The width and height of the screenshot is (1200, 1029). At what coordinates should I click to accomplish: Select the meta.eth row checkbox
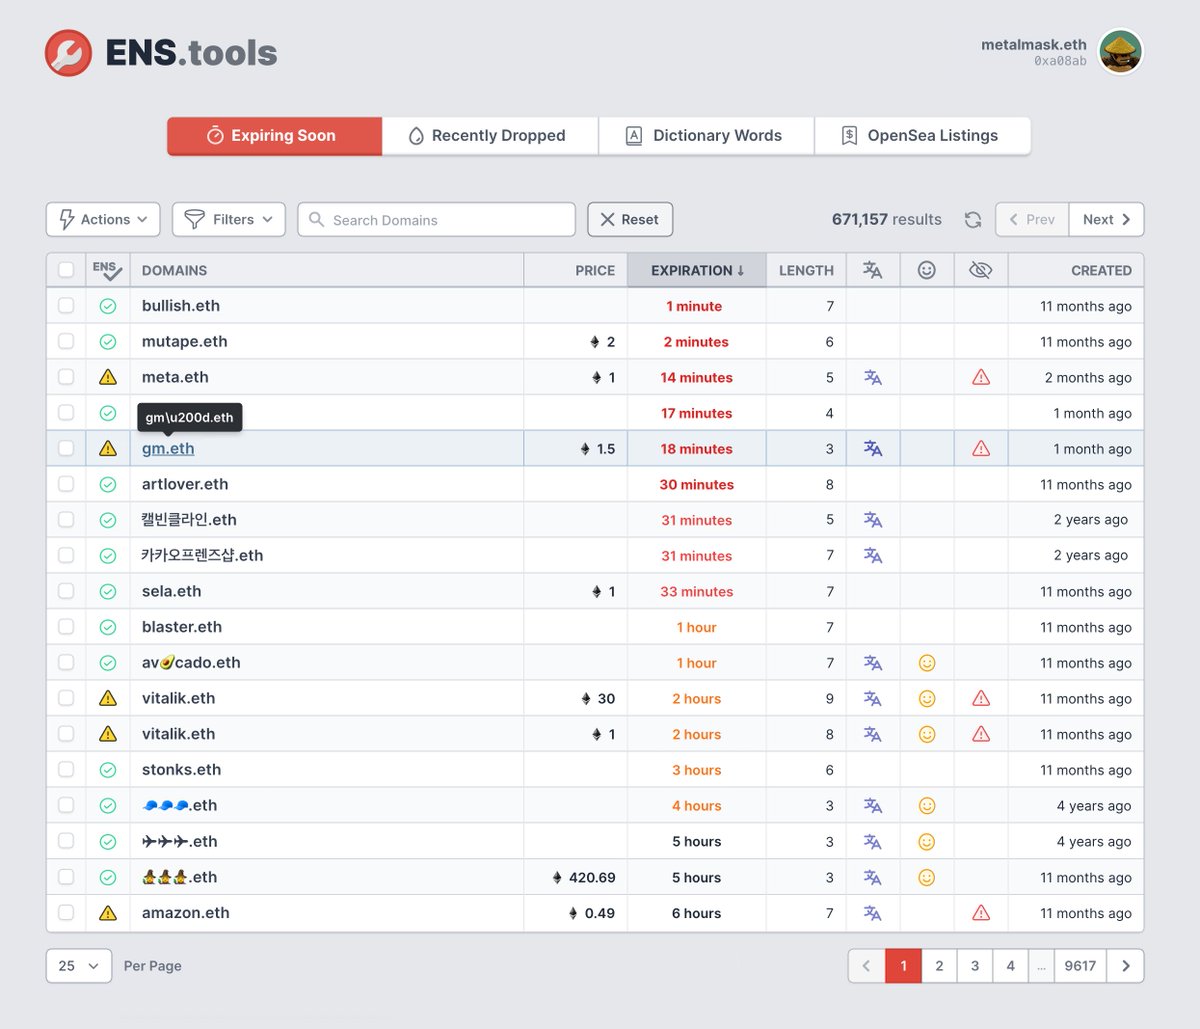(66, 377)
